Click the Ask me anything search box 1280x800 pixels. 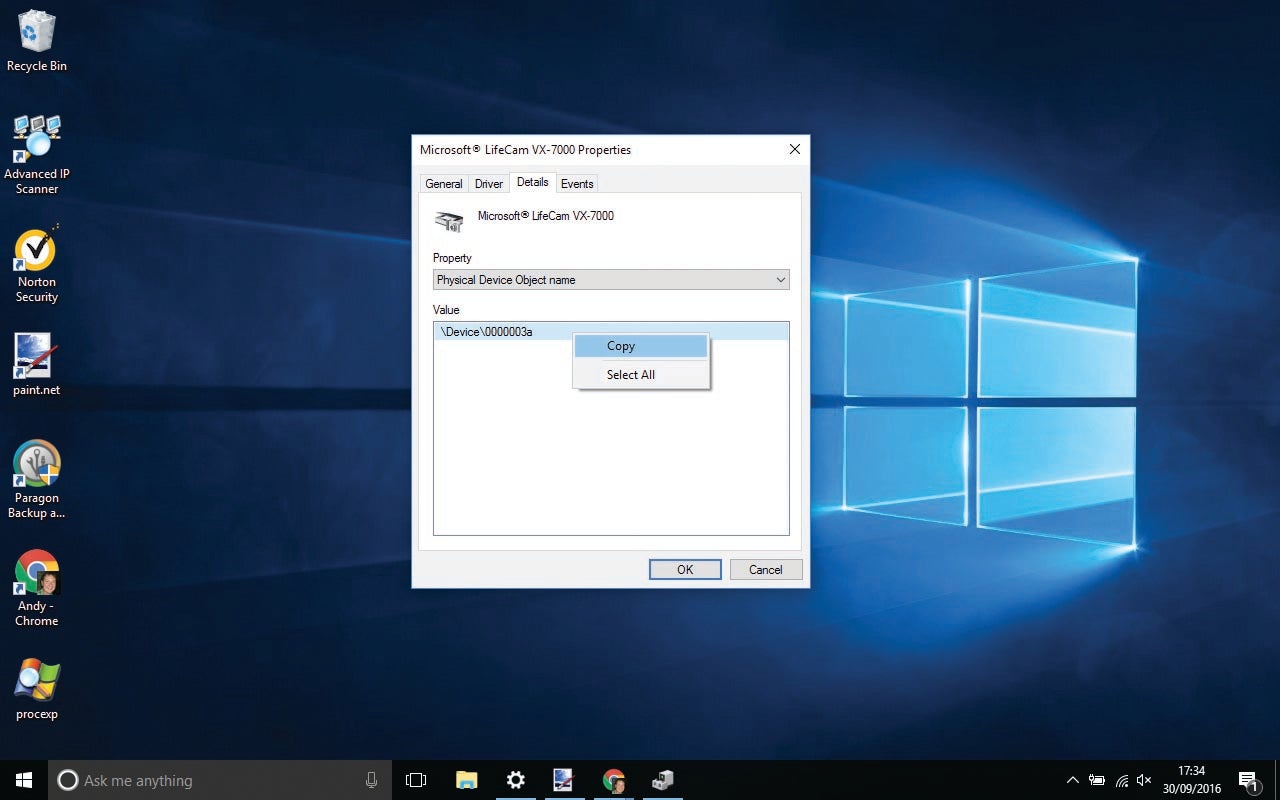pos(220,780)
